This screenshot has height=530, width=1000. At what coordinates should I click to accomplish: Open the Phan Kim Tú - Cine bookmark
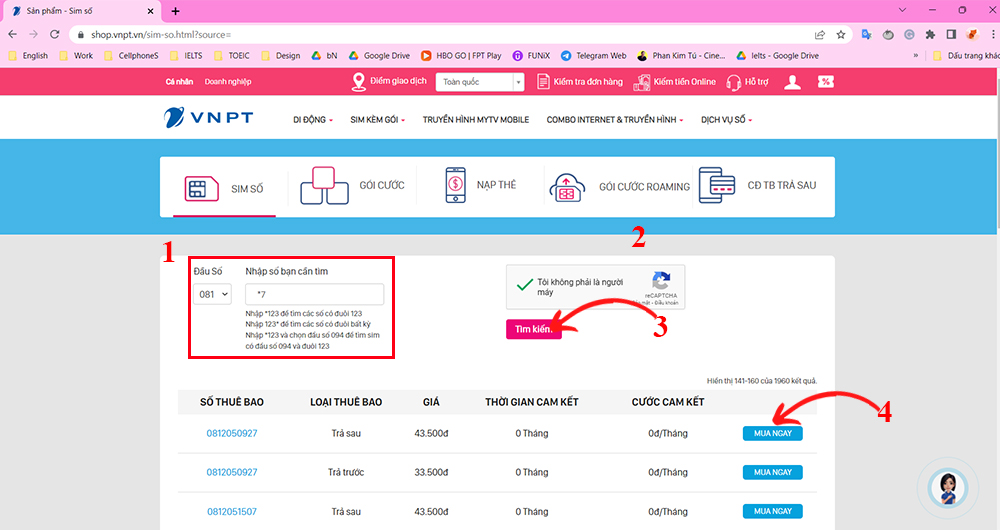[x=681, y=55]
